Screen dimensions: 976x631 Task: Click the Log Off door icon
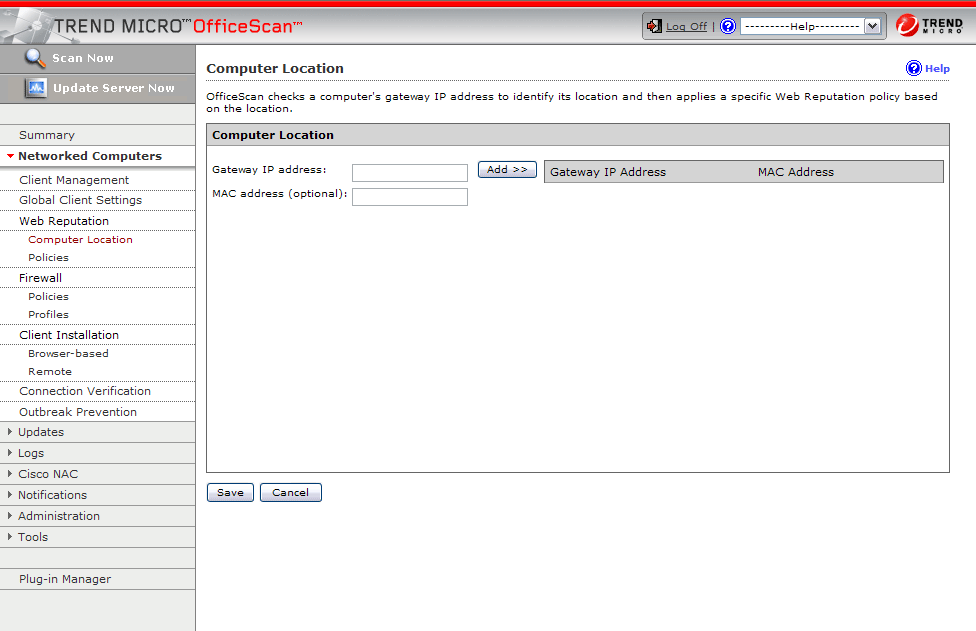tap(654, 26)
